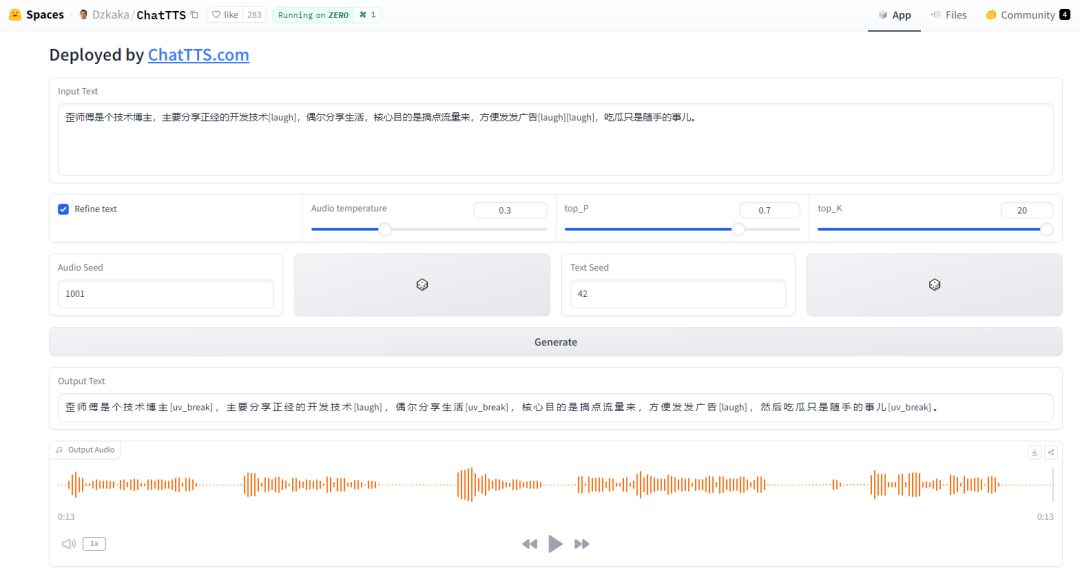Viewport: 1080px width, 577px height.
Task: Adjust the Audio temperature slider handle
Action: tap(385, 229)
